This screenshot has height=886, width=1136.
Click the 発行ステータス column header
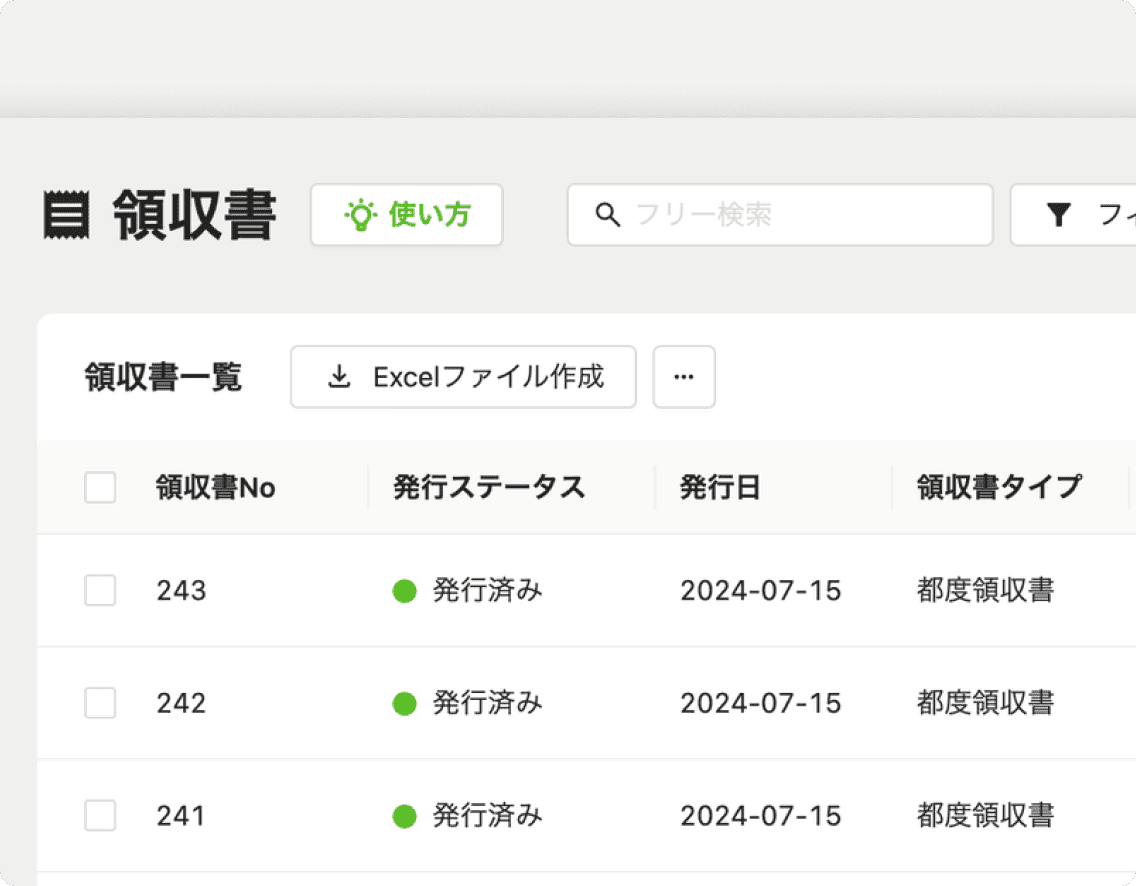click(x=488, y=488)
